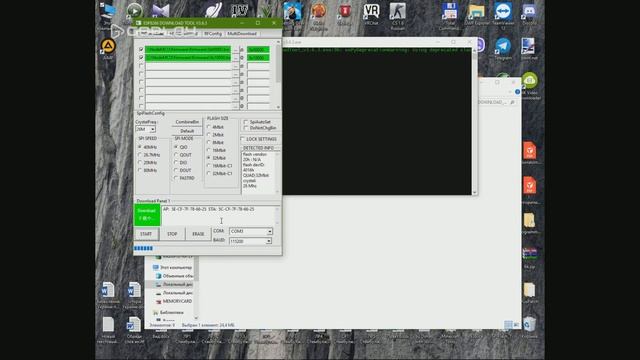Click the Default button
This screenshot has height=360, width=640.
click(187, 131)
